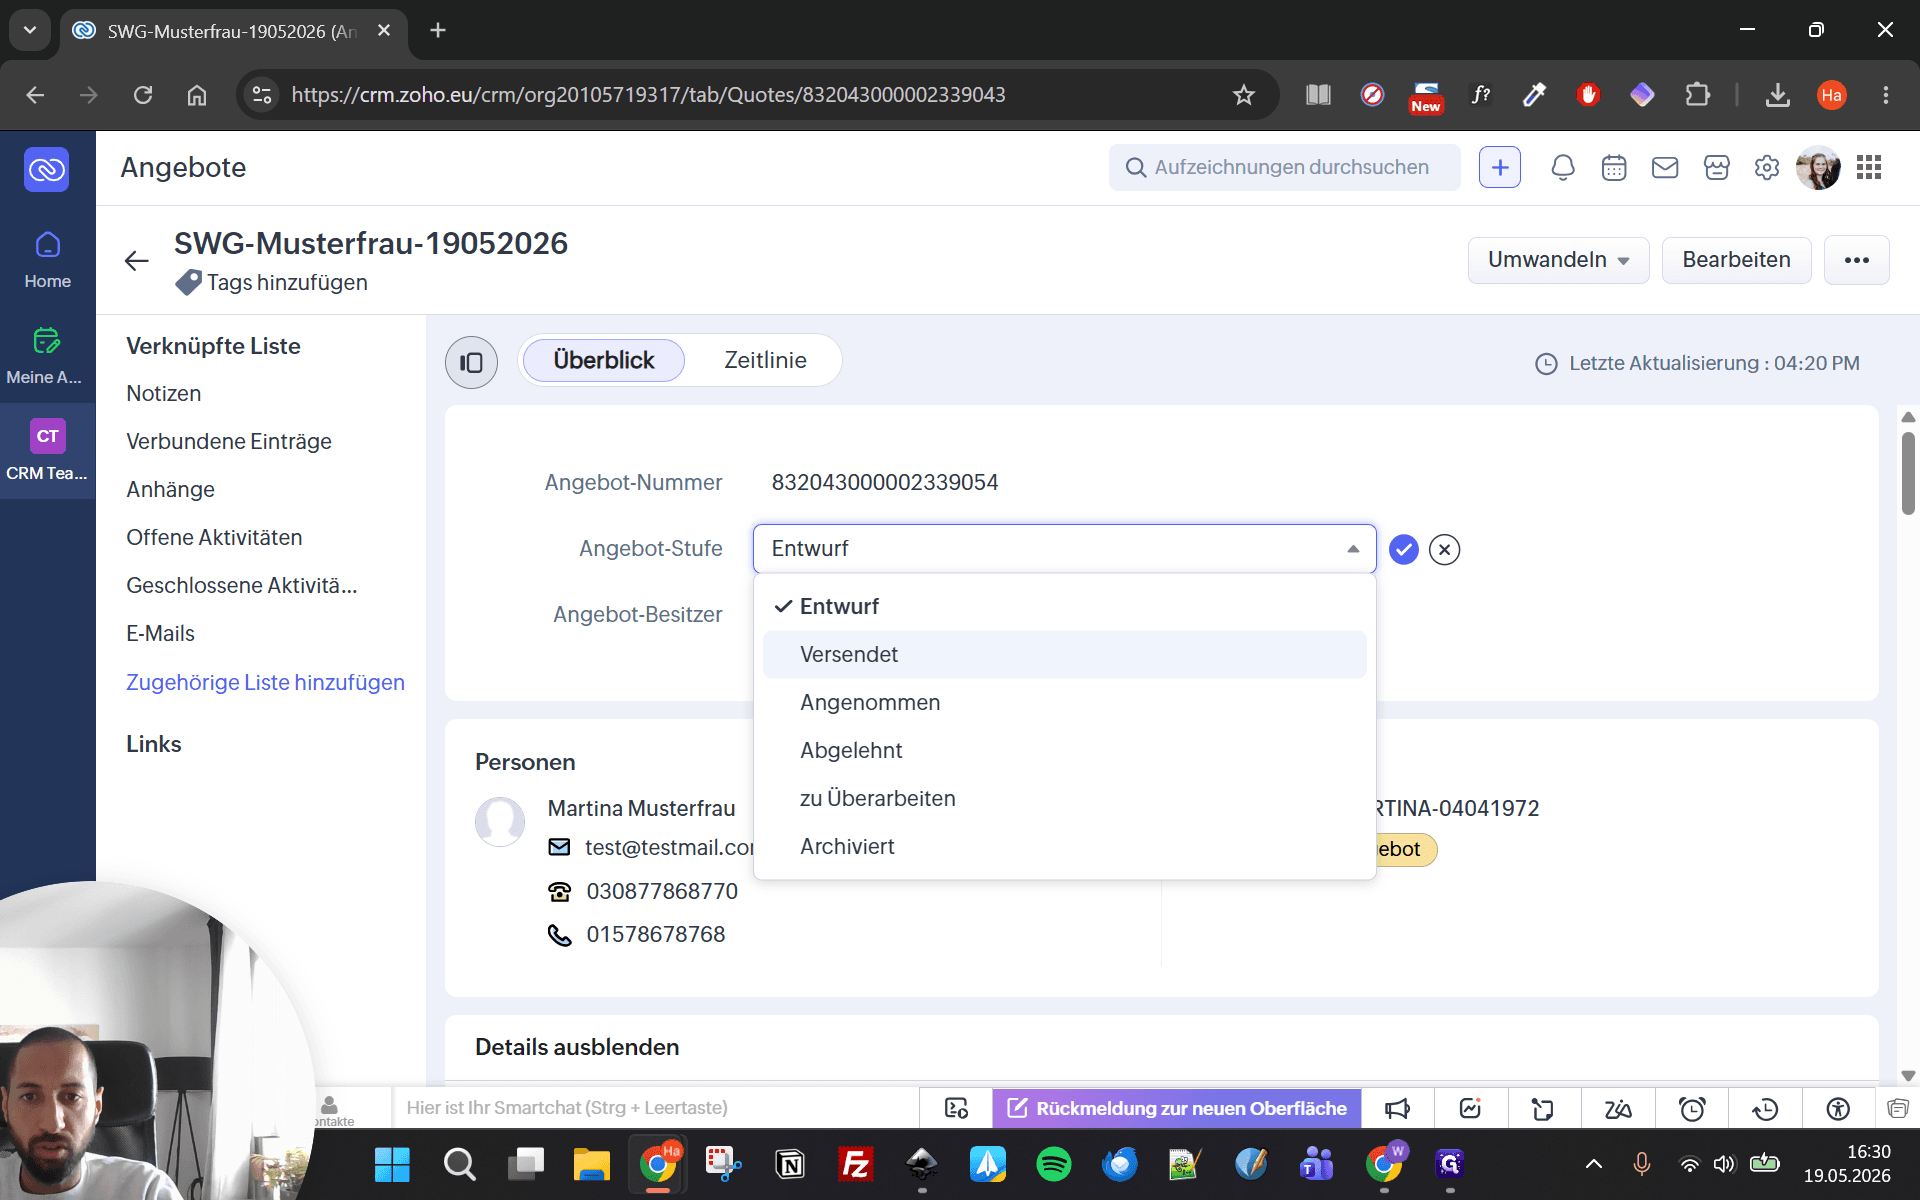Open the CRM Team module in the sidebar
Image resolution: width=1920 pixels, height=1200 pixels.
(x=47, y=451)
